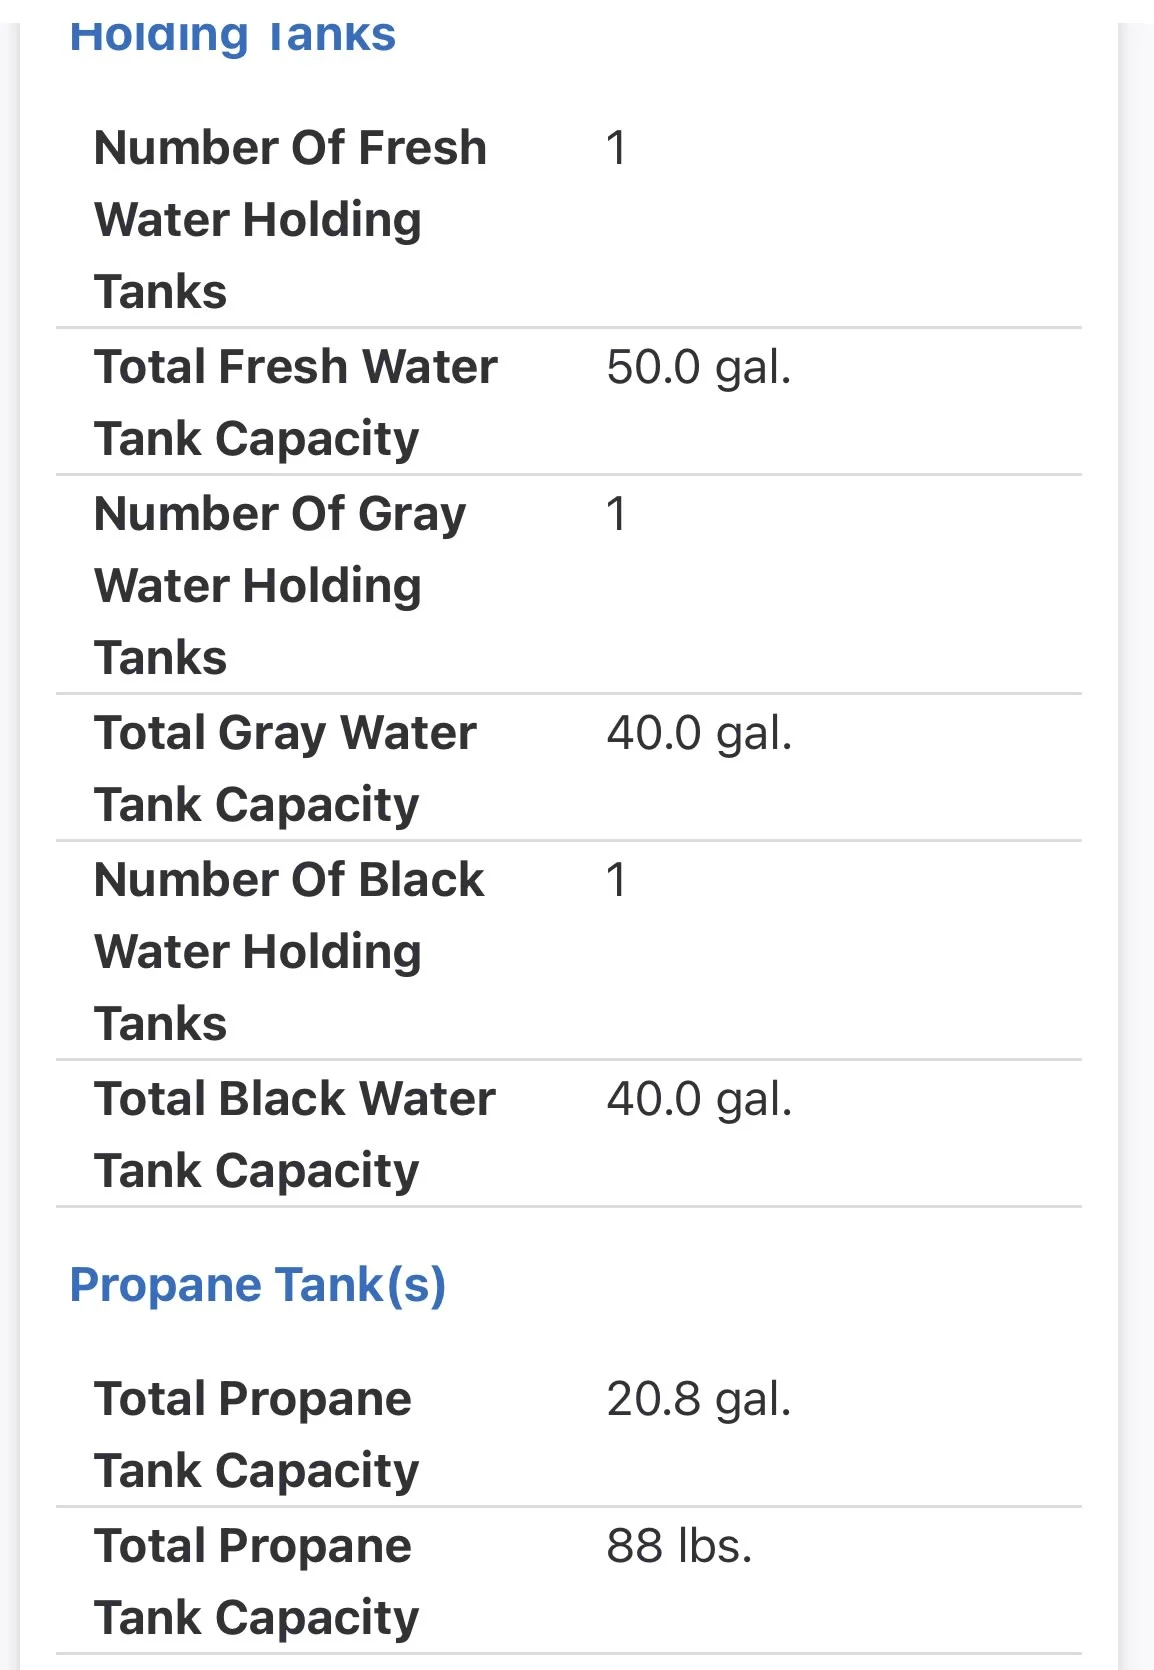The width and height of the screenshot is (1154, 1670).
Task: Select the propane capacity label beside 20.8 gal.
Action: (256, 1434)
